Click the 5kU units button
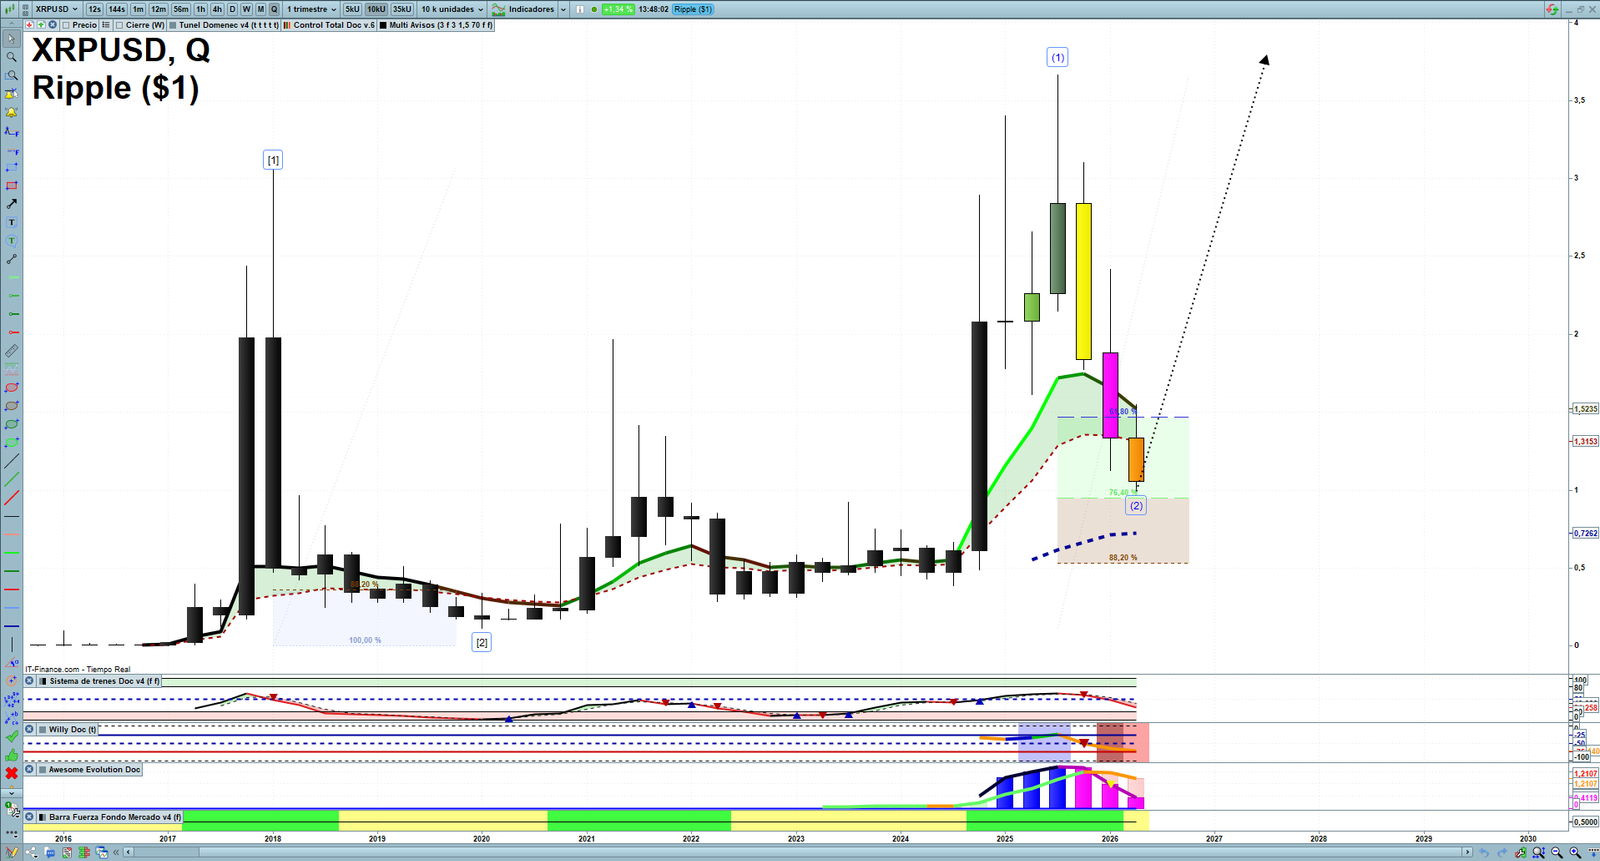 [352, 9]
